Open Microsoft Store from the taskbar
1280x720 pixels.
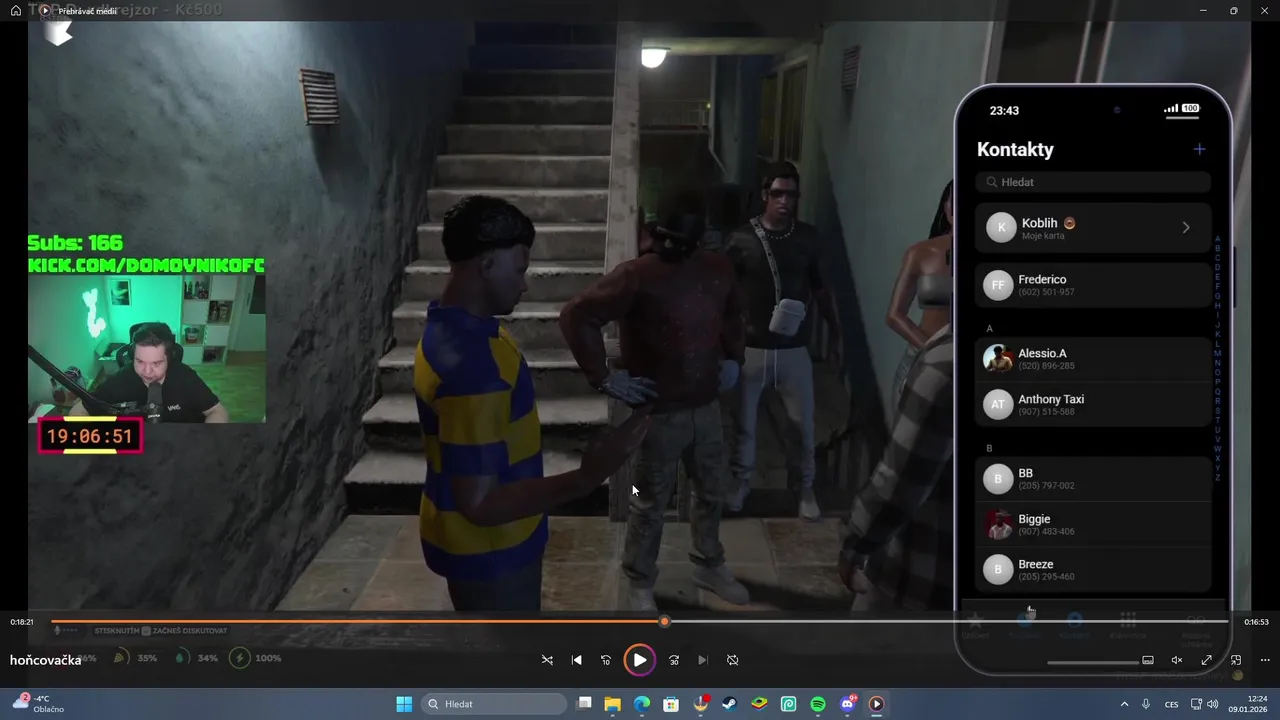point(671,704)
